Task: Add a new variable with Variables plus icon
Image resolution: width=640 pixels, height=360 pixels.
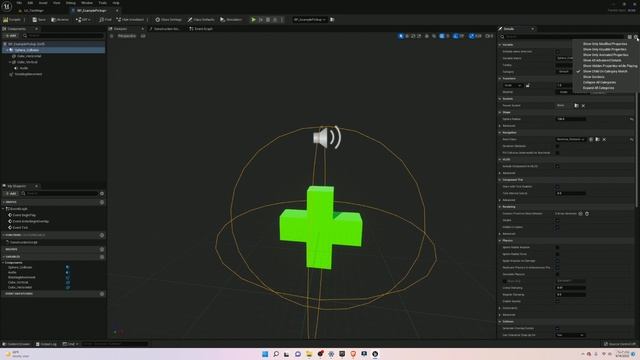Action: click(102, 257)
